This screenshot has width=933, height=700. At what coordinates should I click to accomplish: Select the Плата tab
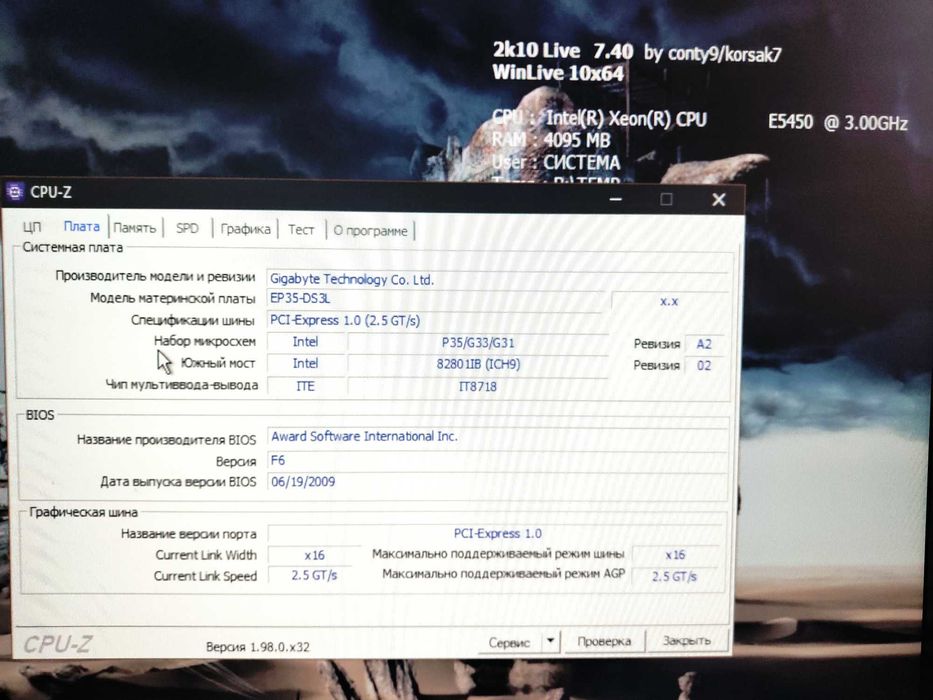coord(82,226)
